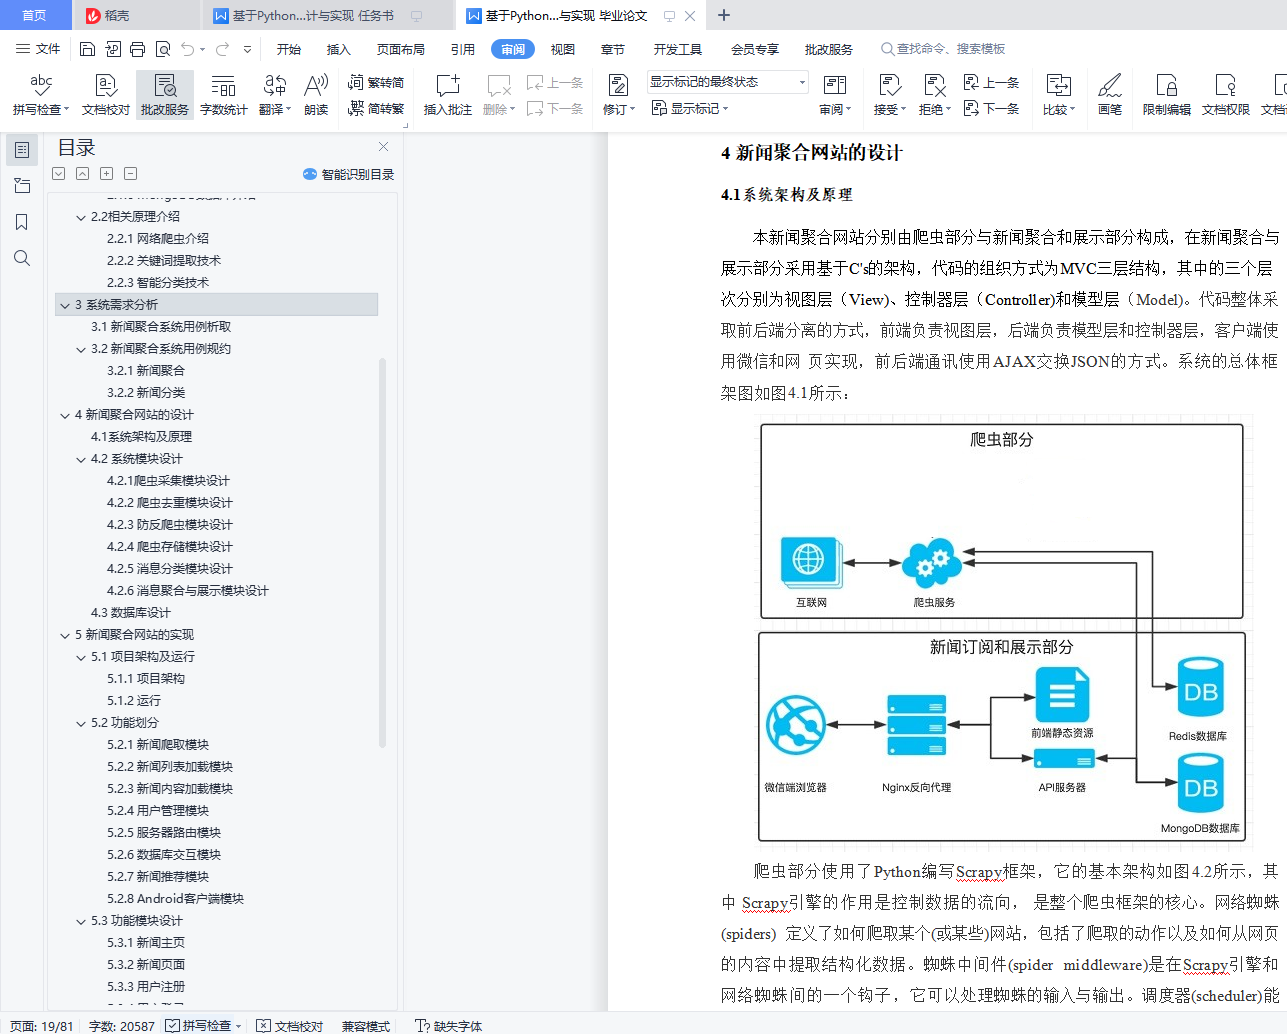Click the plus-box icon in 目录 panel
Viewport: 1287px width, 1034px height.
pyautogui.click(x=107, y=174)
